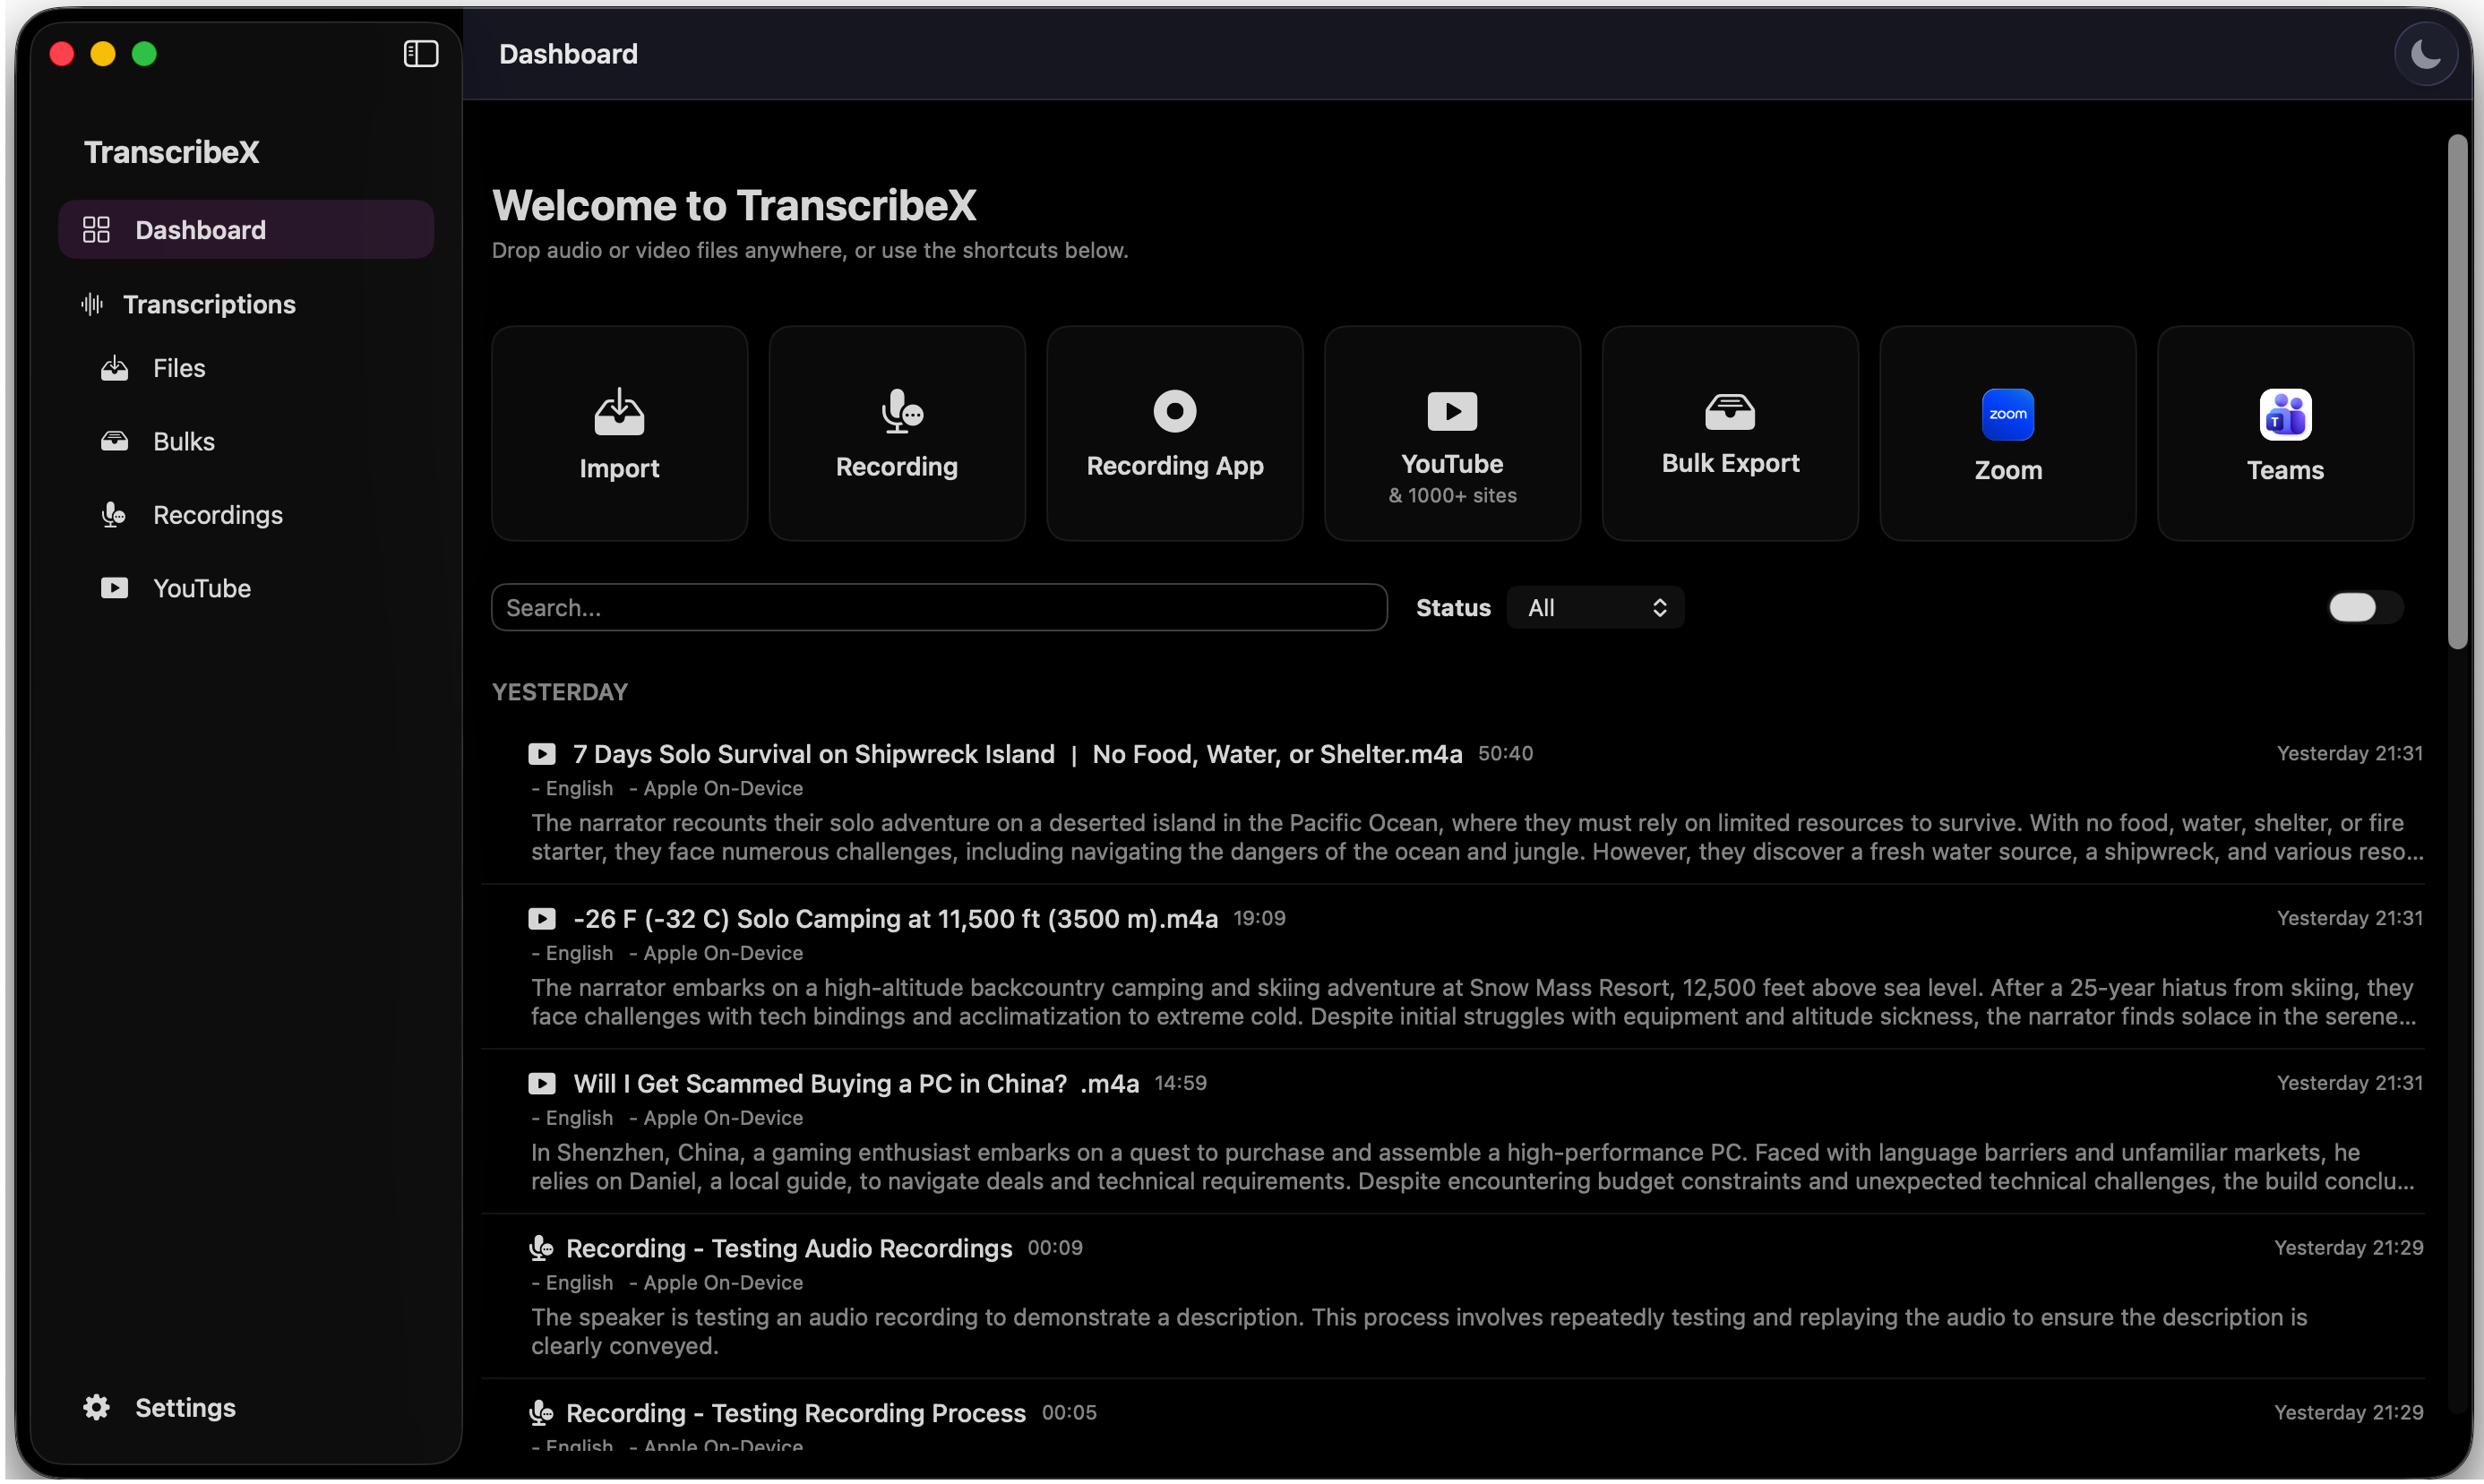Viewport: 2484px width, 1484px height.
Task: Open the YouTube section in the sidebar
Action: point(202,588)
